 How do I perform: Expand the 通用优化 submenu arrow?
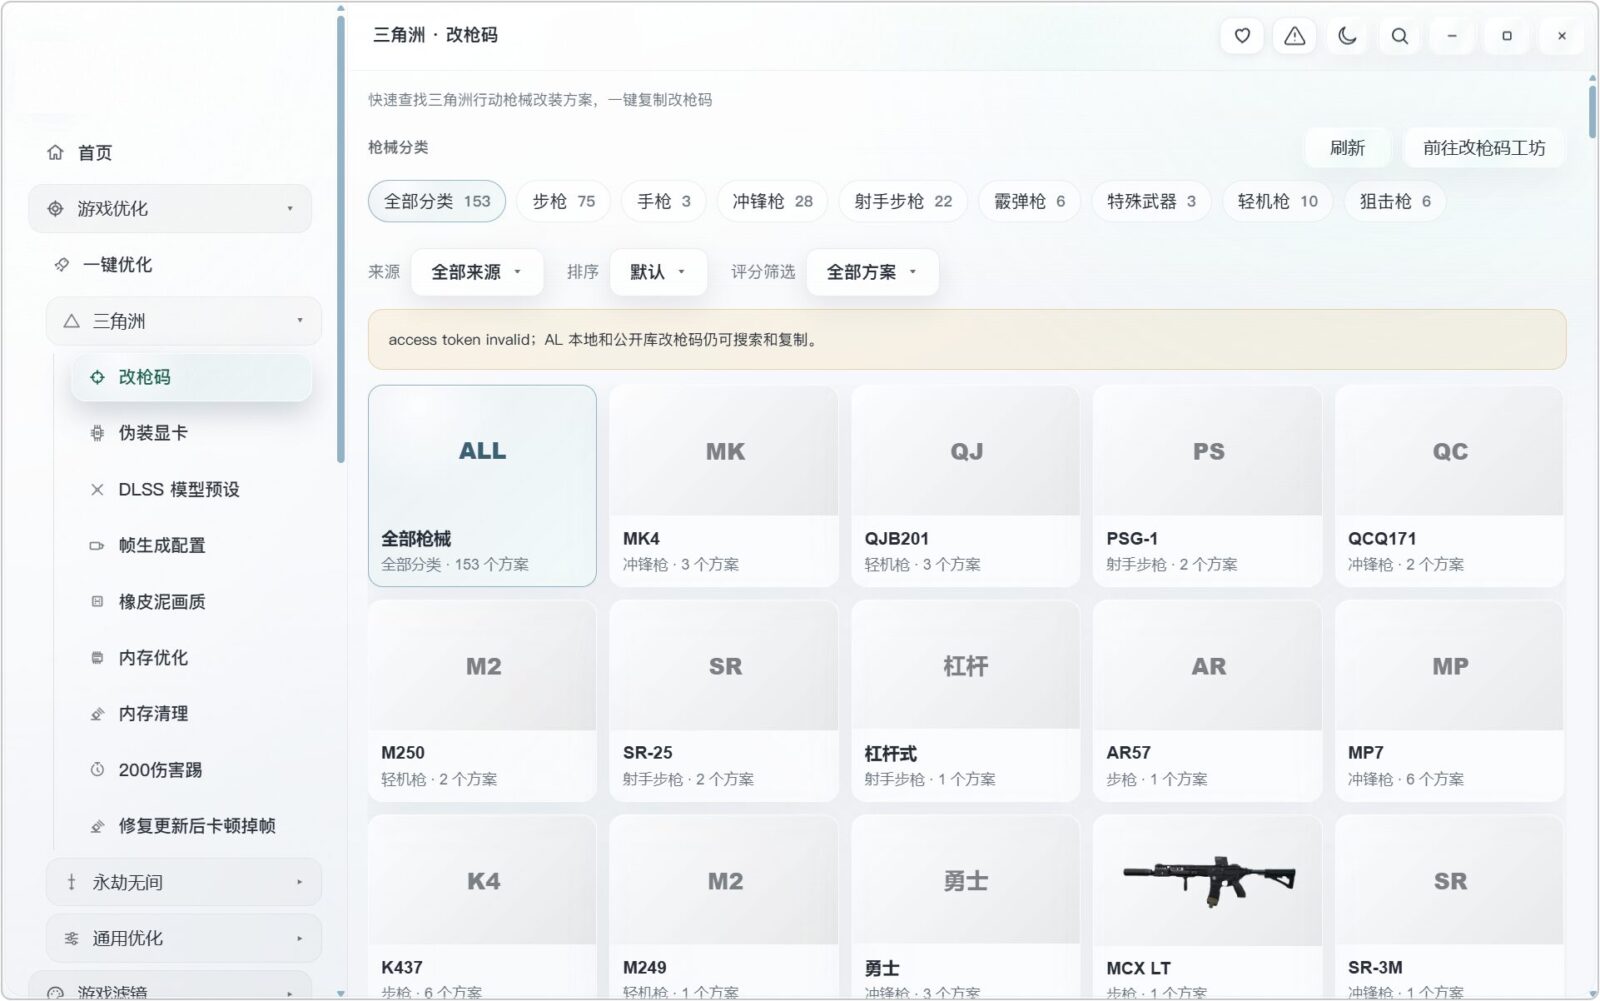(x=300, y=938)
